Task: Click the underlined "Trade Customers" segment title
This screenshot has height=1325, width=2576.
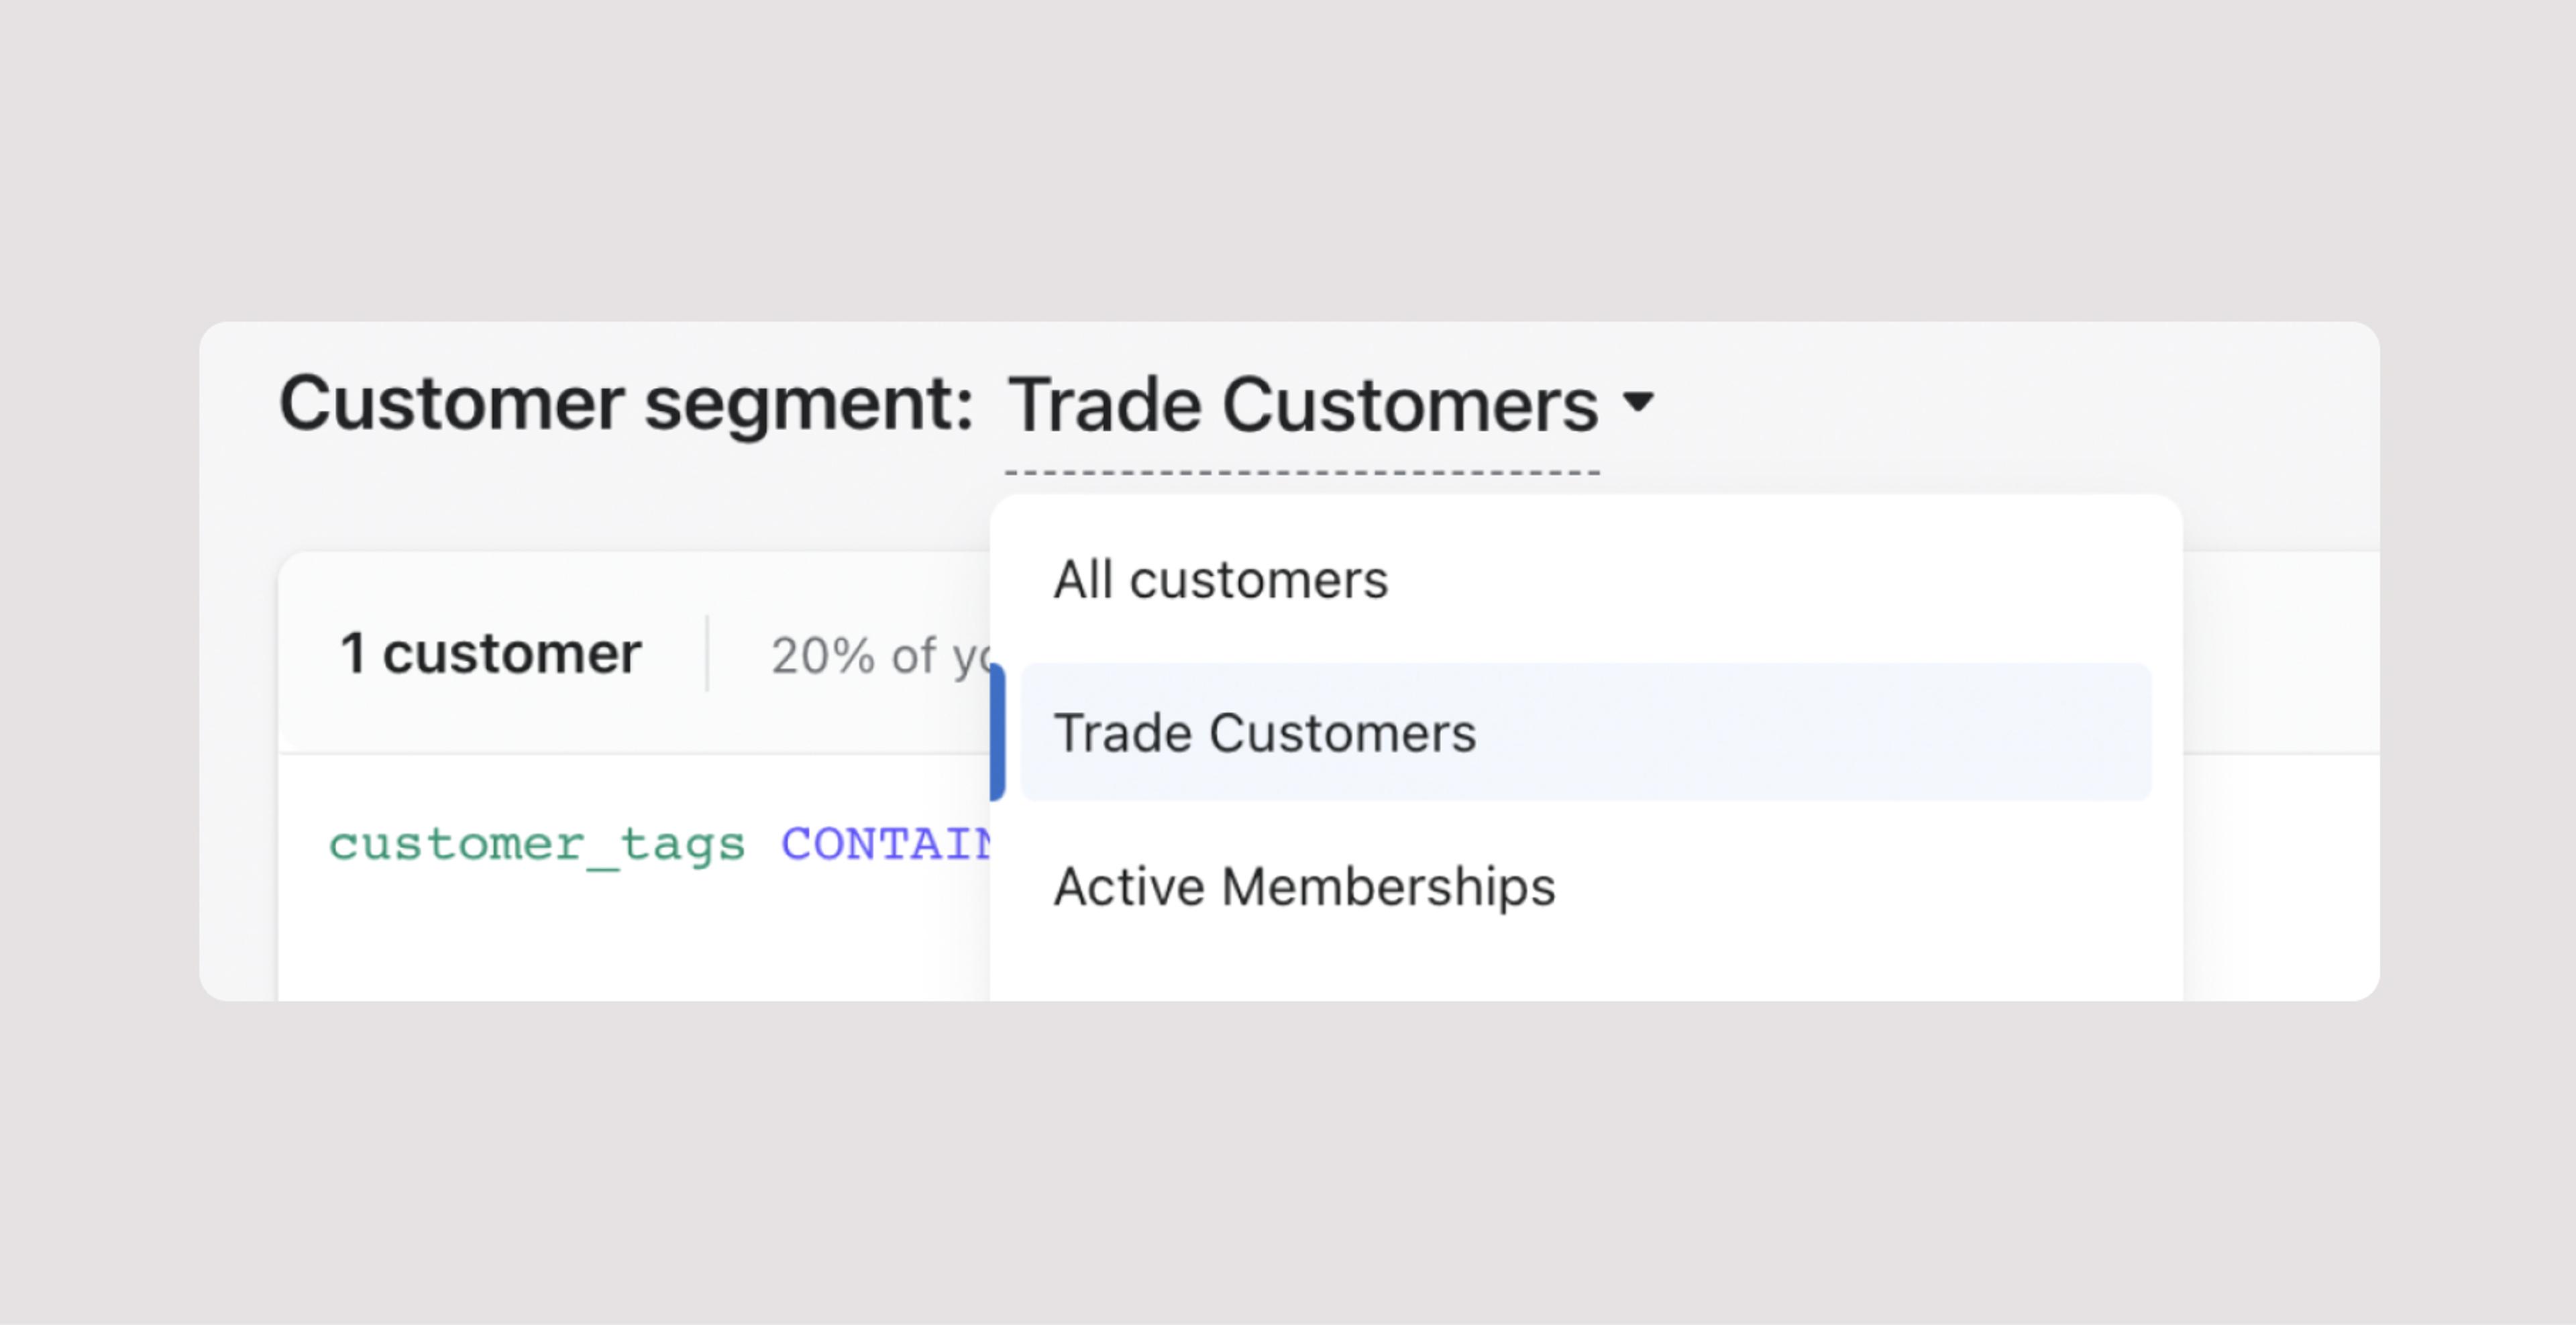Action: tap(1302, 405)
